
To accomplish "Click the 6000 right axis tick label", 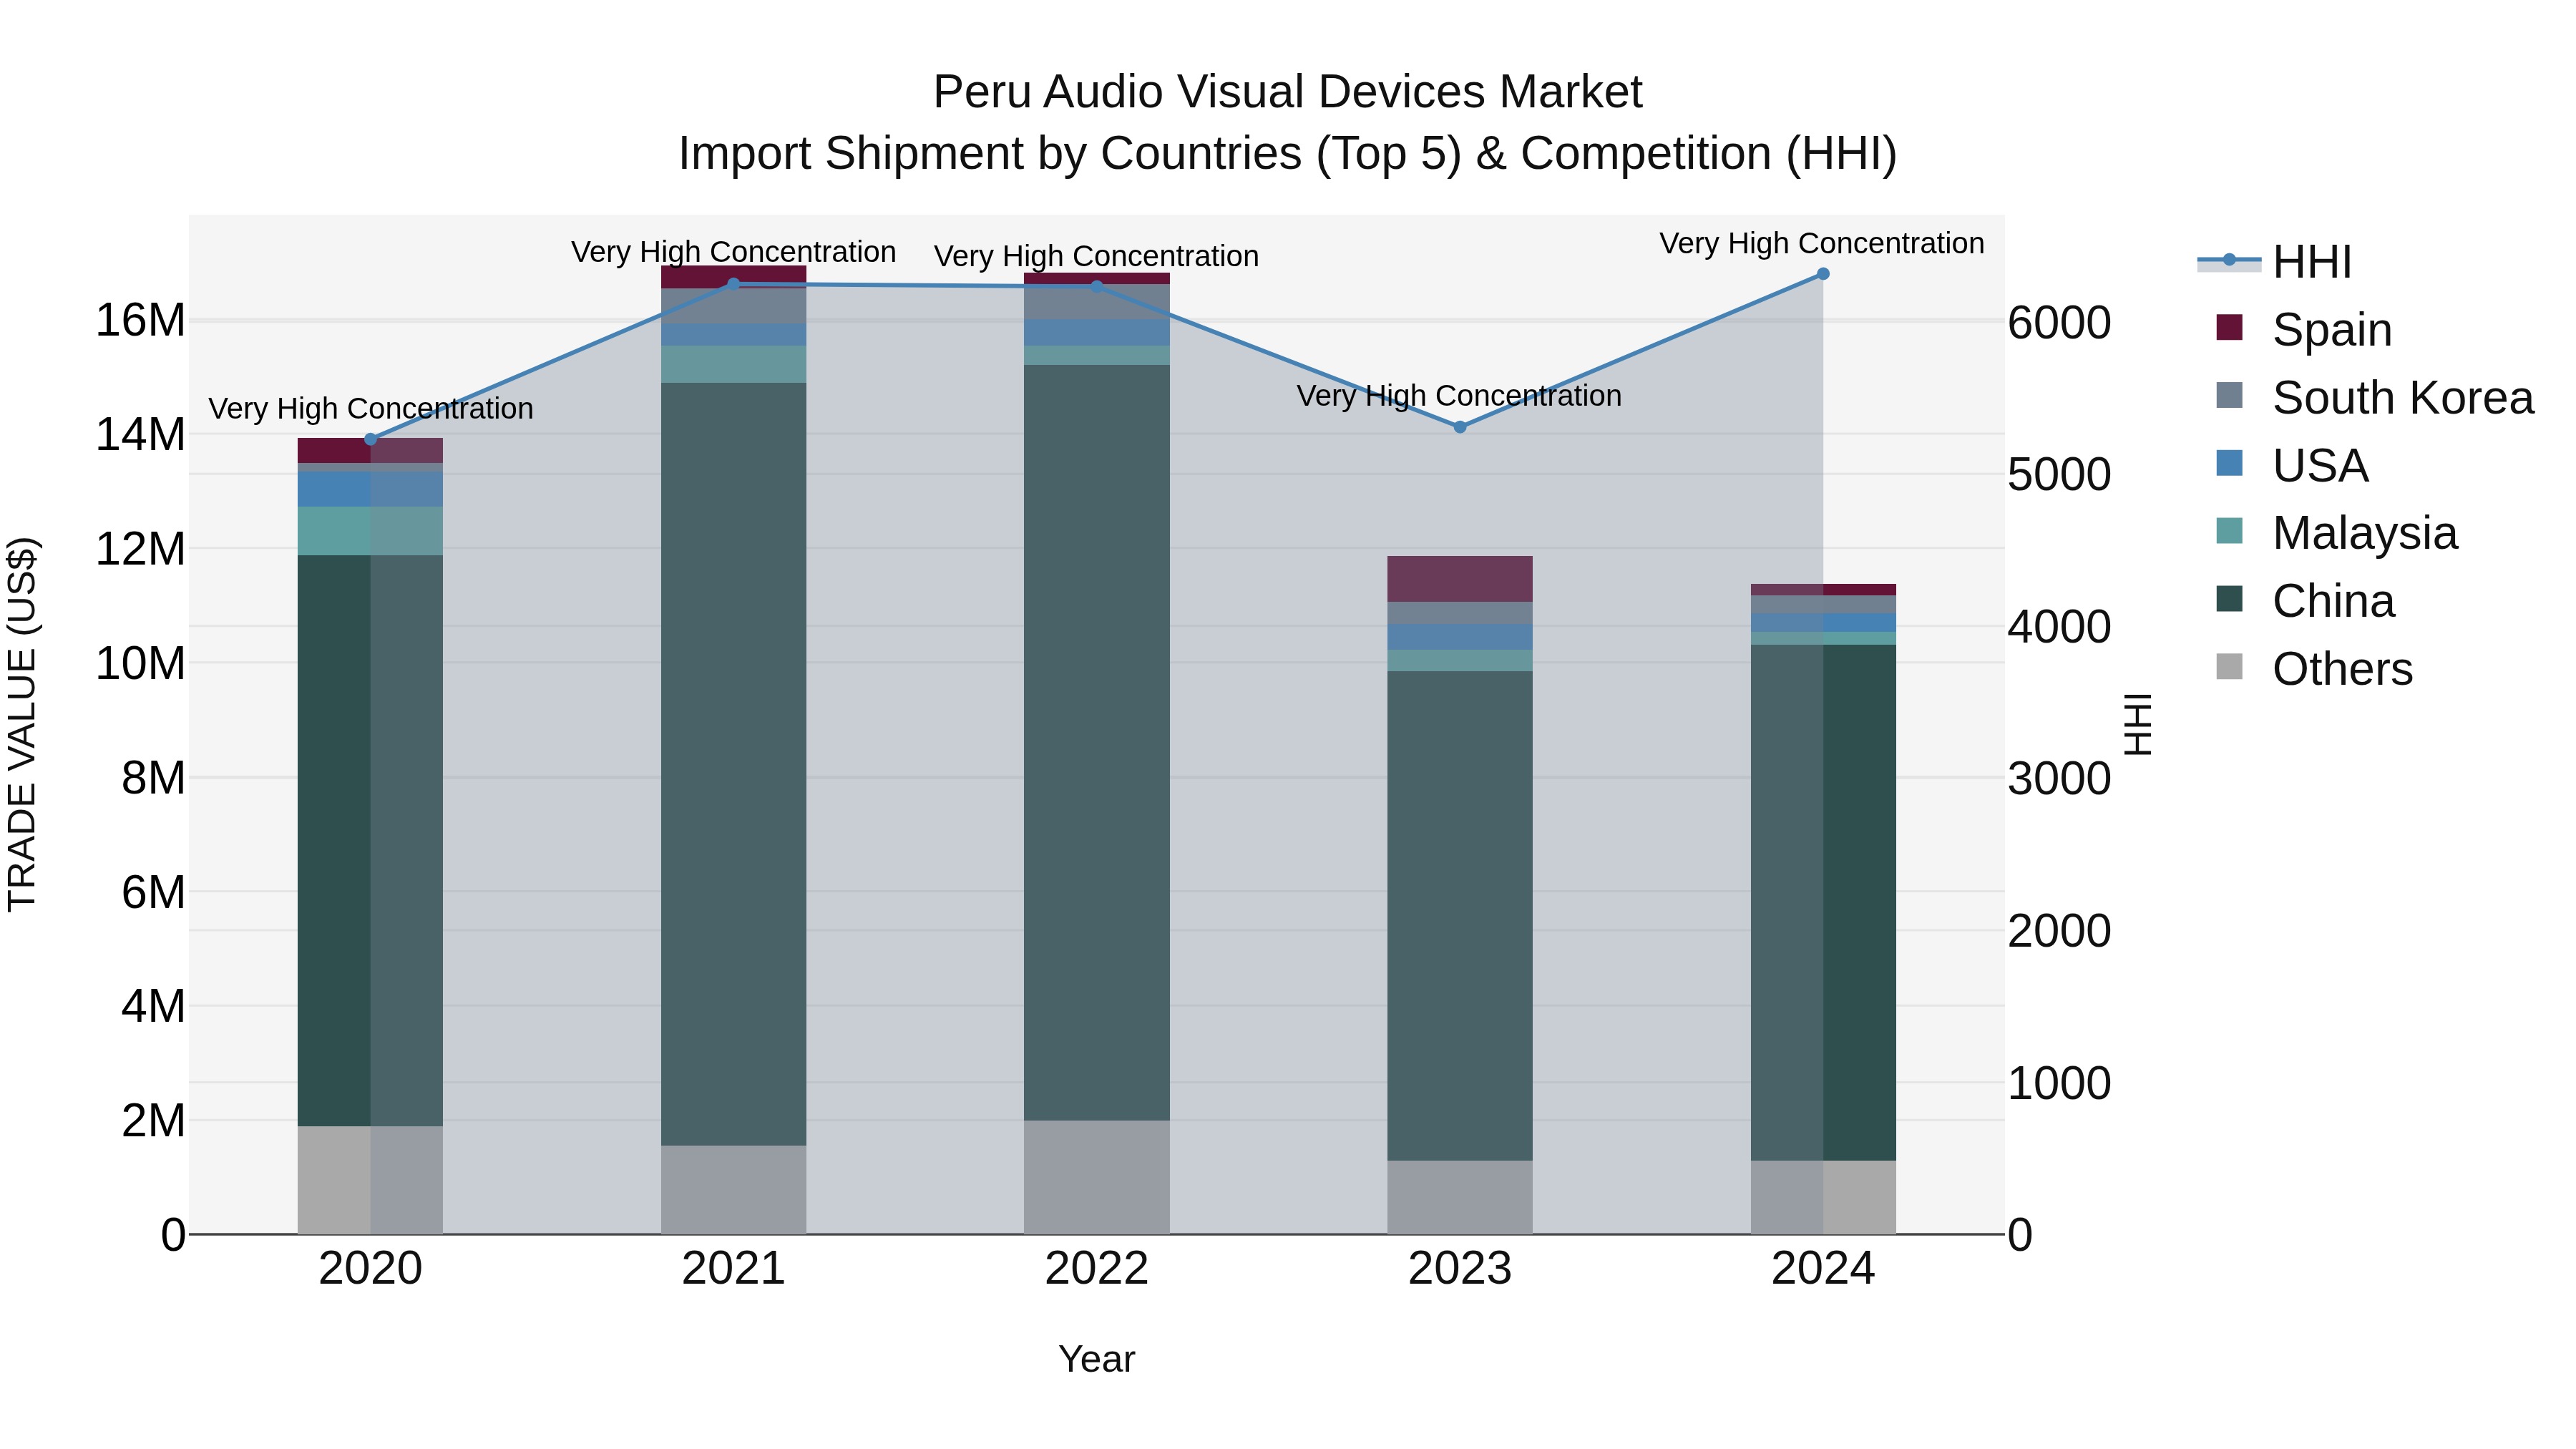I will 2060,323.
